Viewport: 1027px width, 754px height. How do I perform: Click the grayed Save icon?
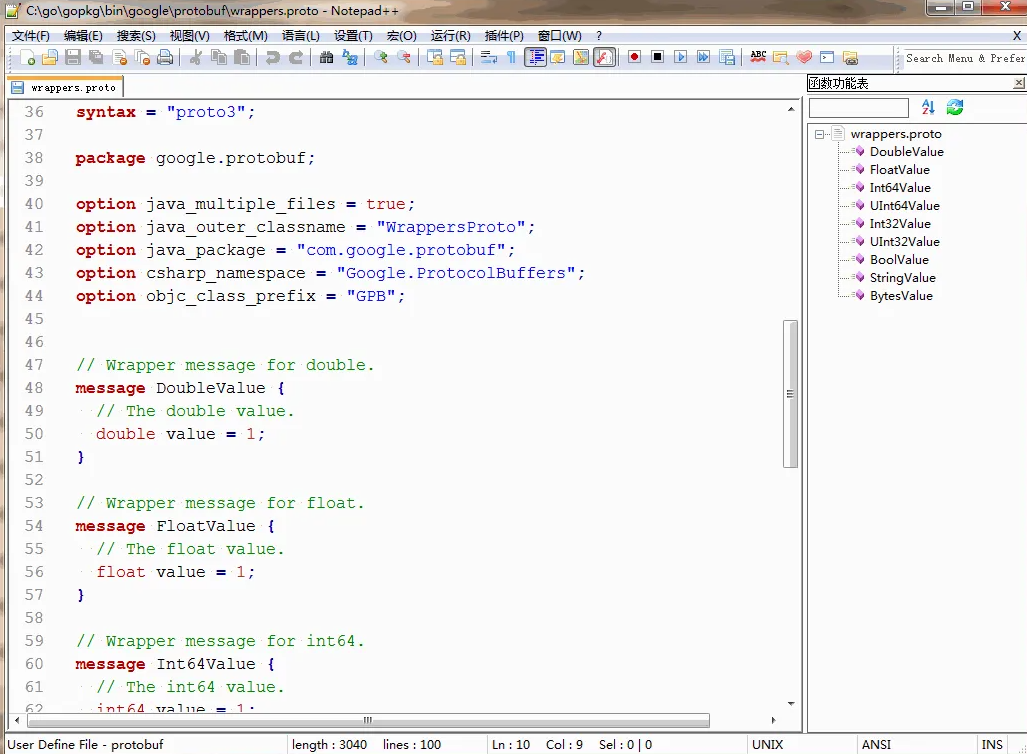coord(73,58)
